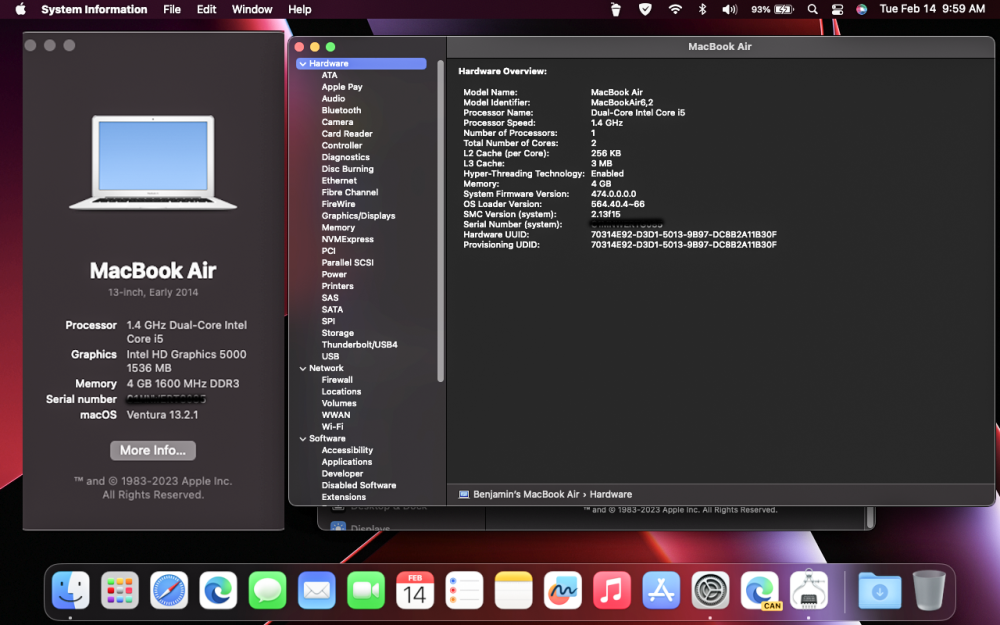Select Power in the sidebar
Screen dimensions: 1000x625
point(334,274)
